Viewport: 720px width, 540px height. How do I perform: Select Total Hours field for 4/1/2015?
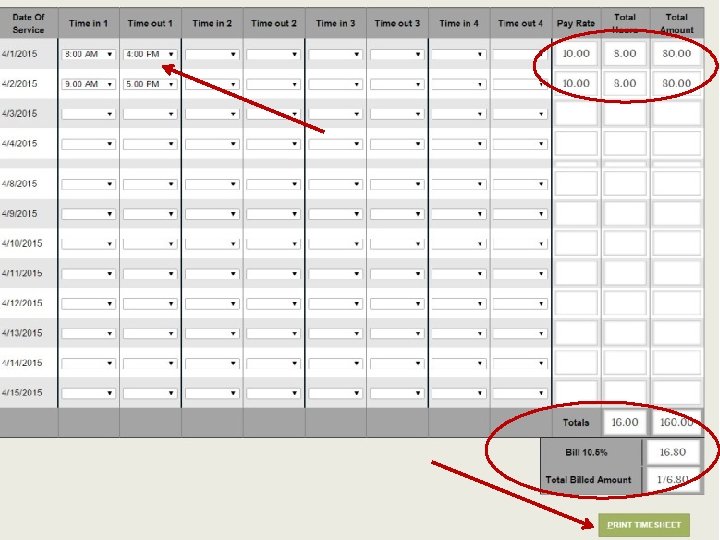tap(625, 54)
